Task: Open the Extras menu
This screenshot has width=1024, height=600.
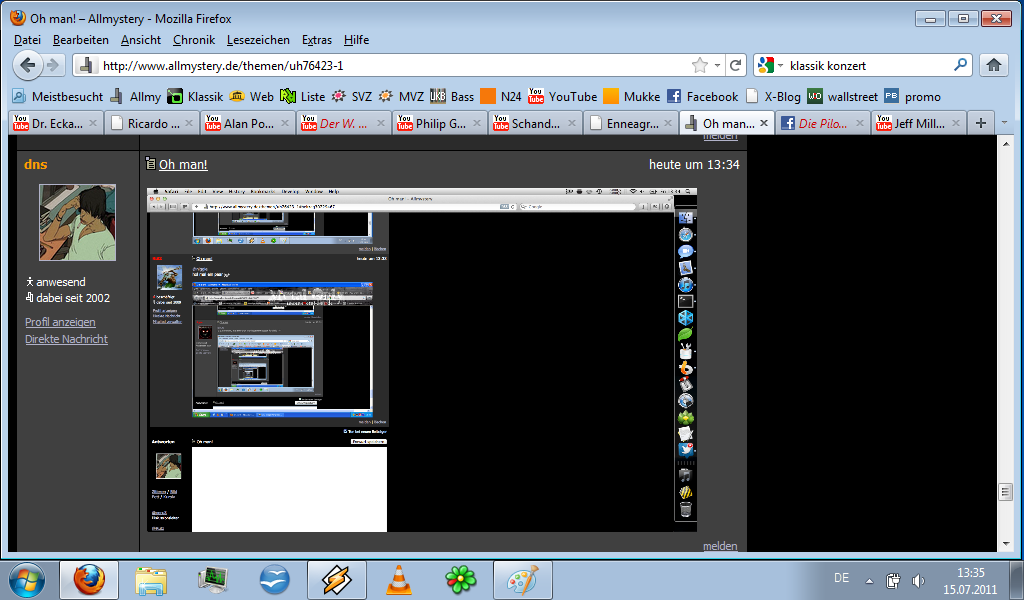Action: (x=317, y=40)
